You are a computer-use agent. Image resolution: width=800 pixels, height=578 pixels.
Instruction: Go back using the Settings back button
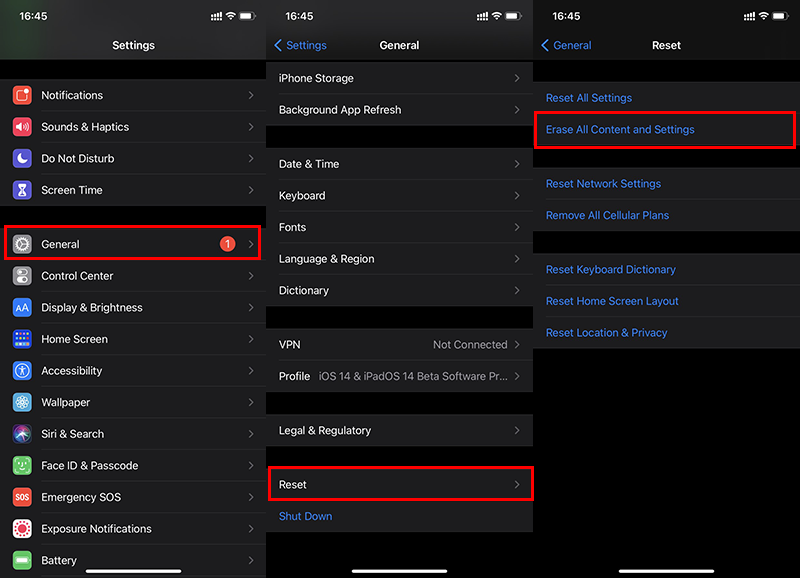coord(301,45)
